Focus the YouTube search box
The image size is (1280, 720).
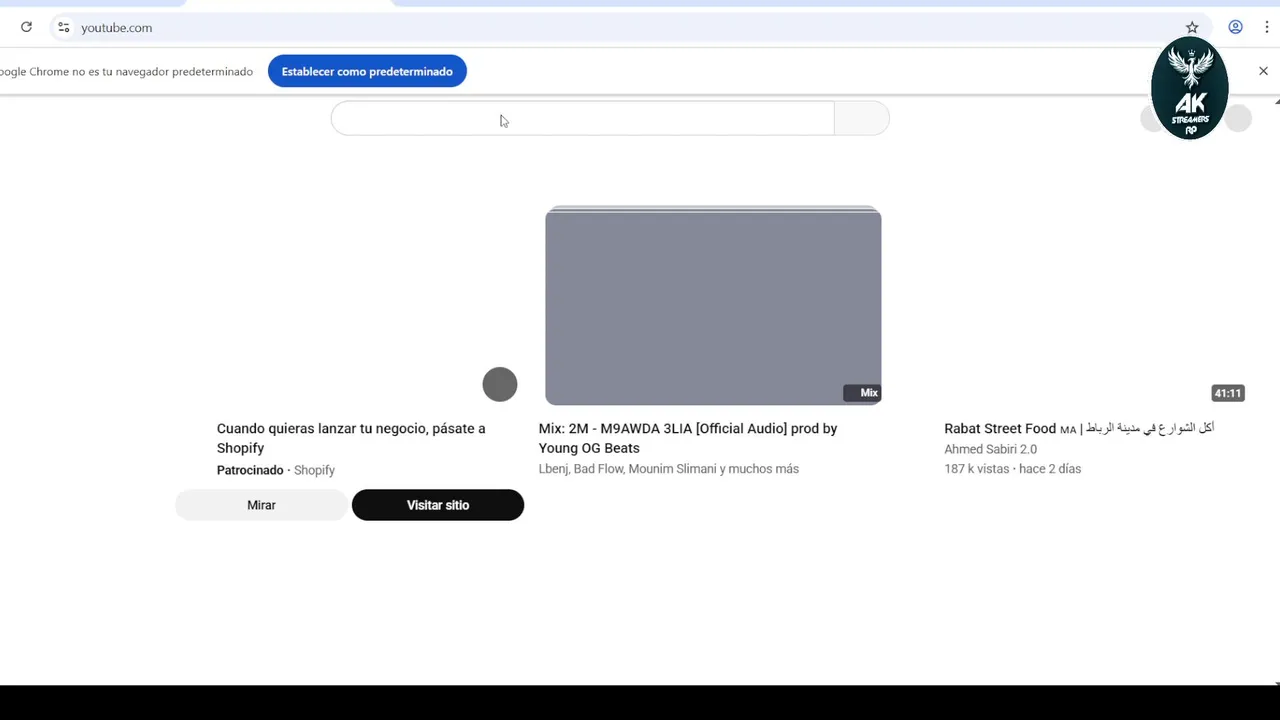coord(582,118)
